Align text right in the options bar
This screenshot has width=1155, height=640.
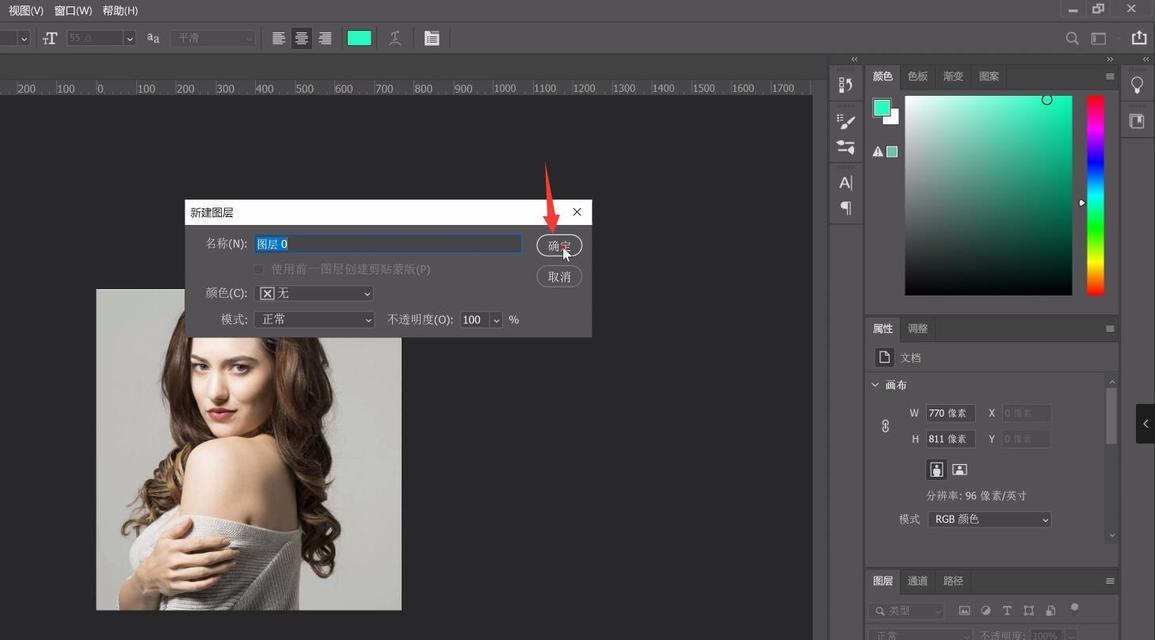pos(324,38)
